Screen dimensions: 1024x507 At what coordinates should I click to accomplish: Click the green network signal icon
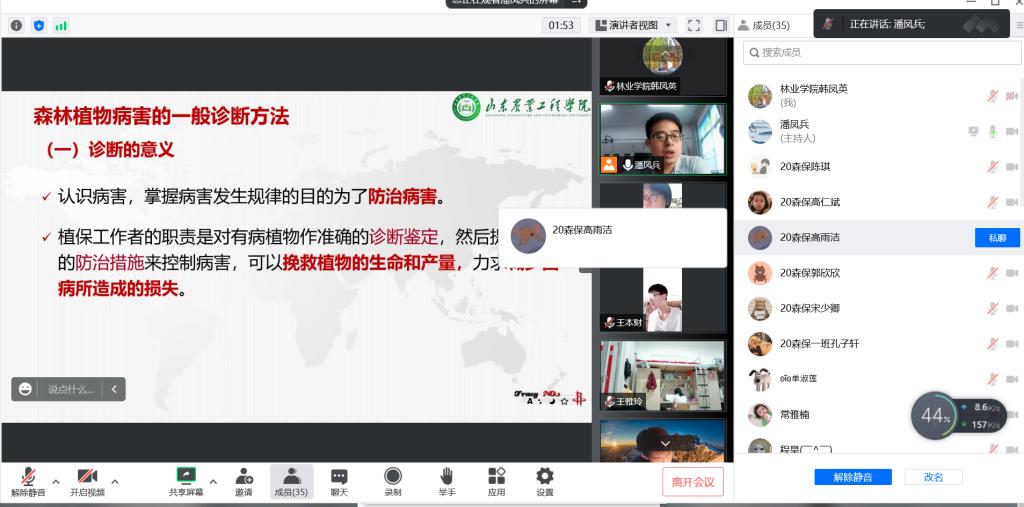(x=61, y=25)
